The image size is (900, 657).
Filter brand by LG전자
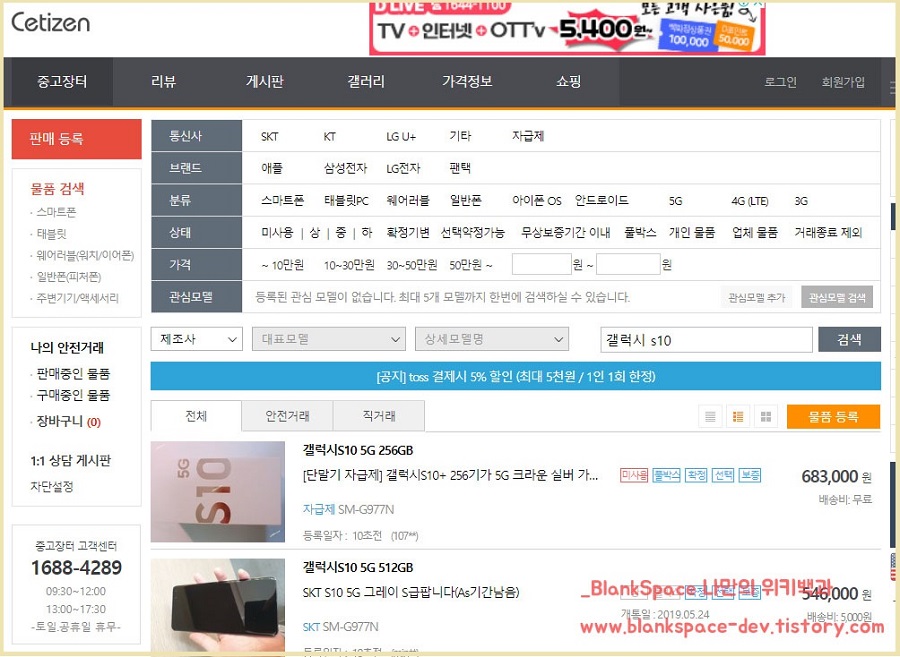tap(403, 168)
